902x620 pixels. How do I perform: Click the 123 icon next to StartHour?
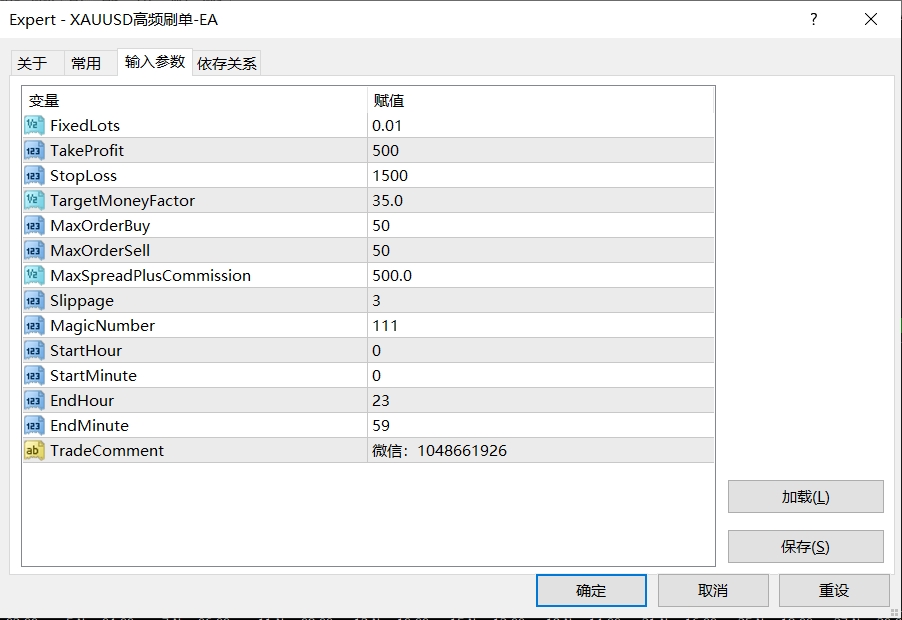35,350
